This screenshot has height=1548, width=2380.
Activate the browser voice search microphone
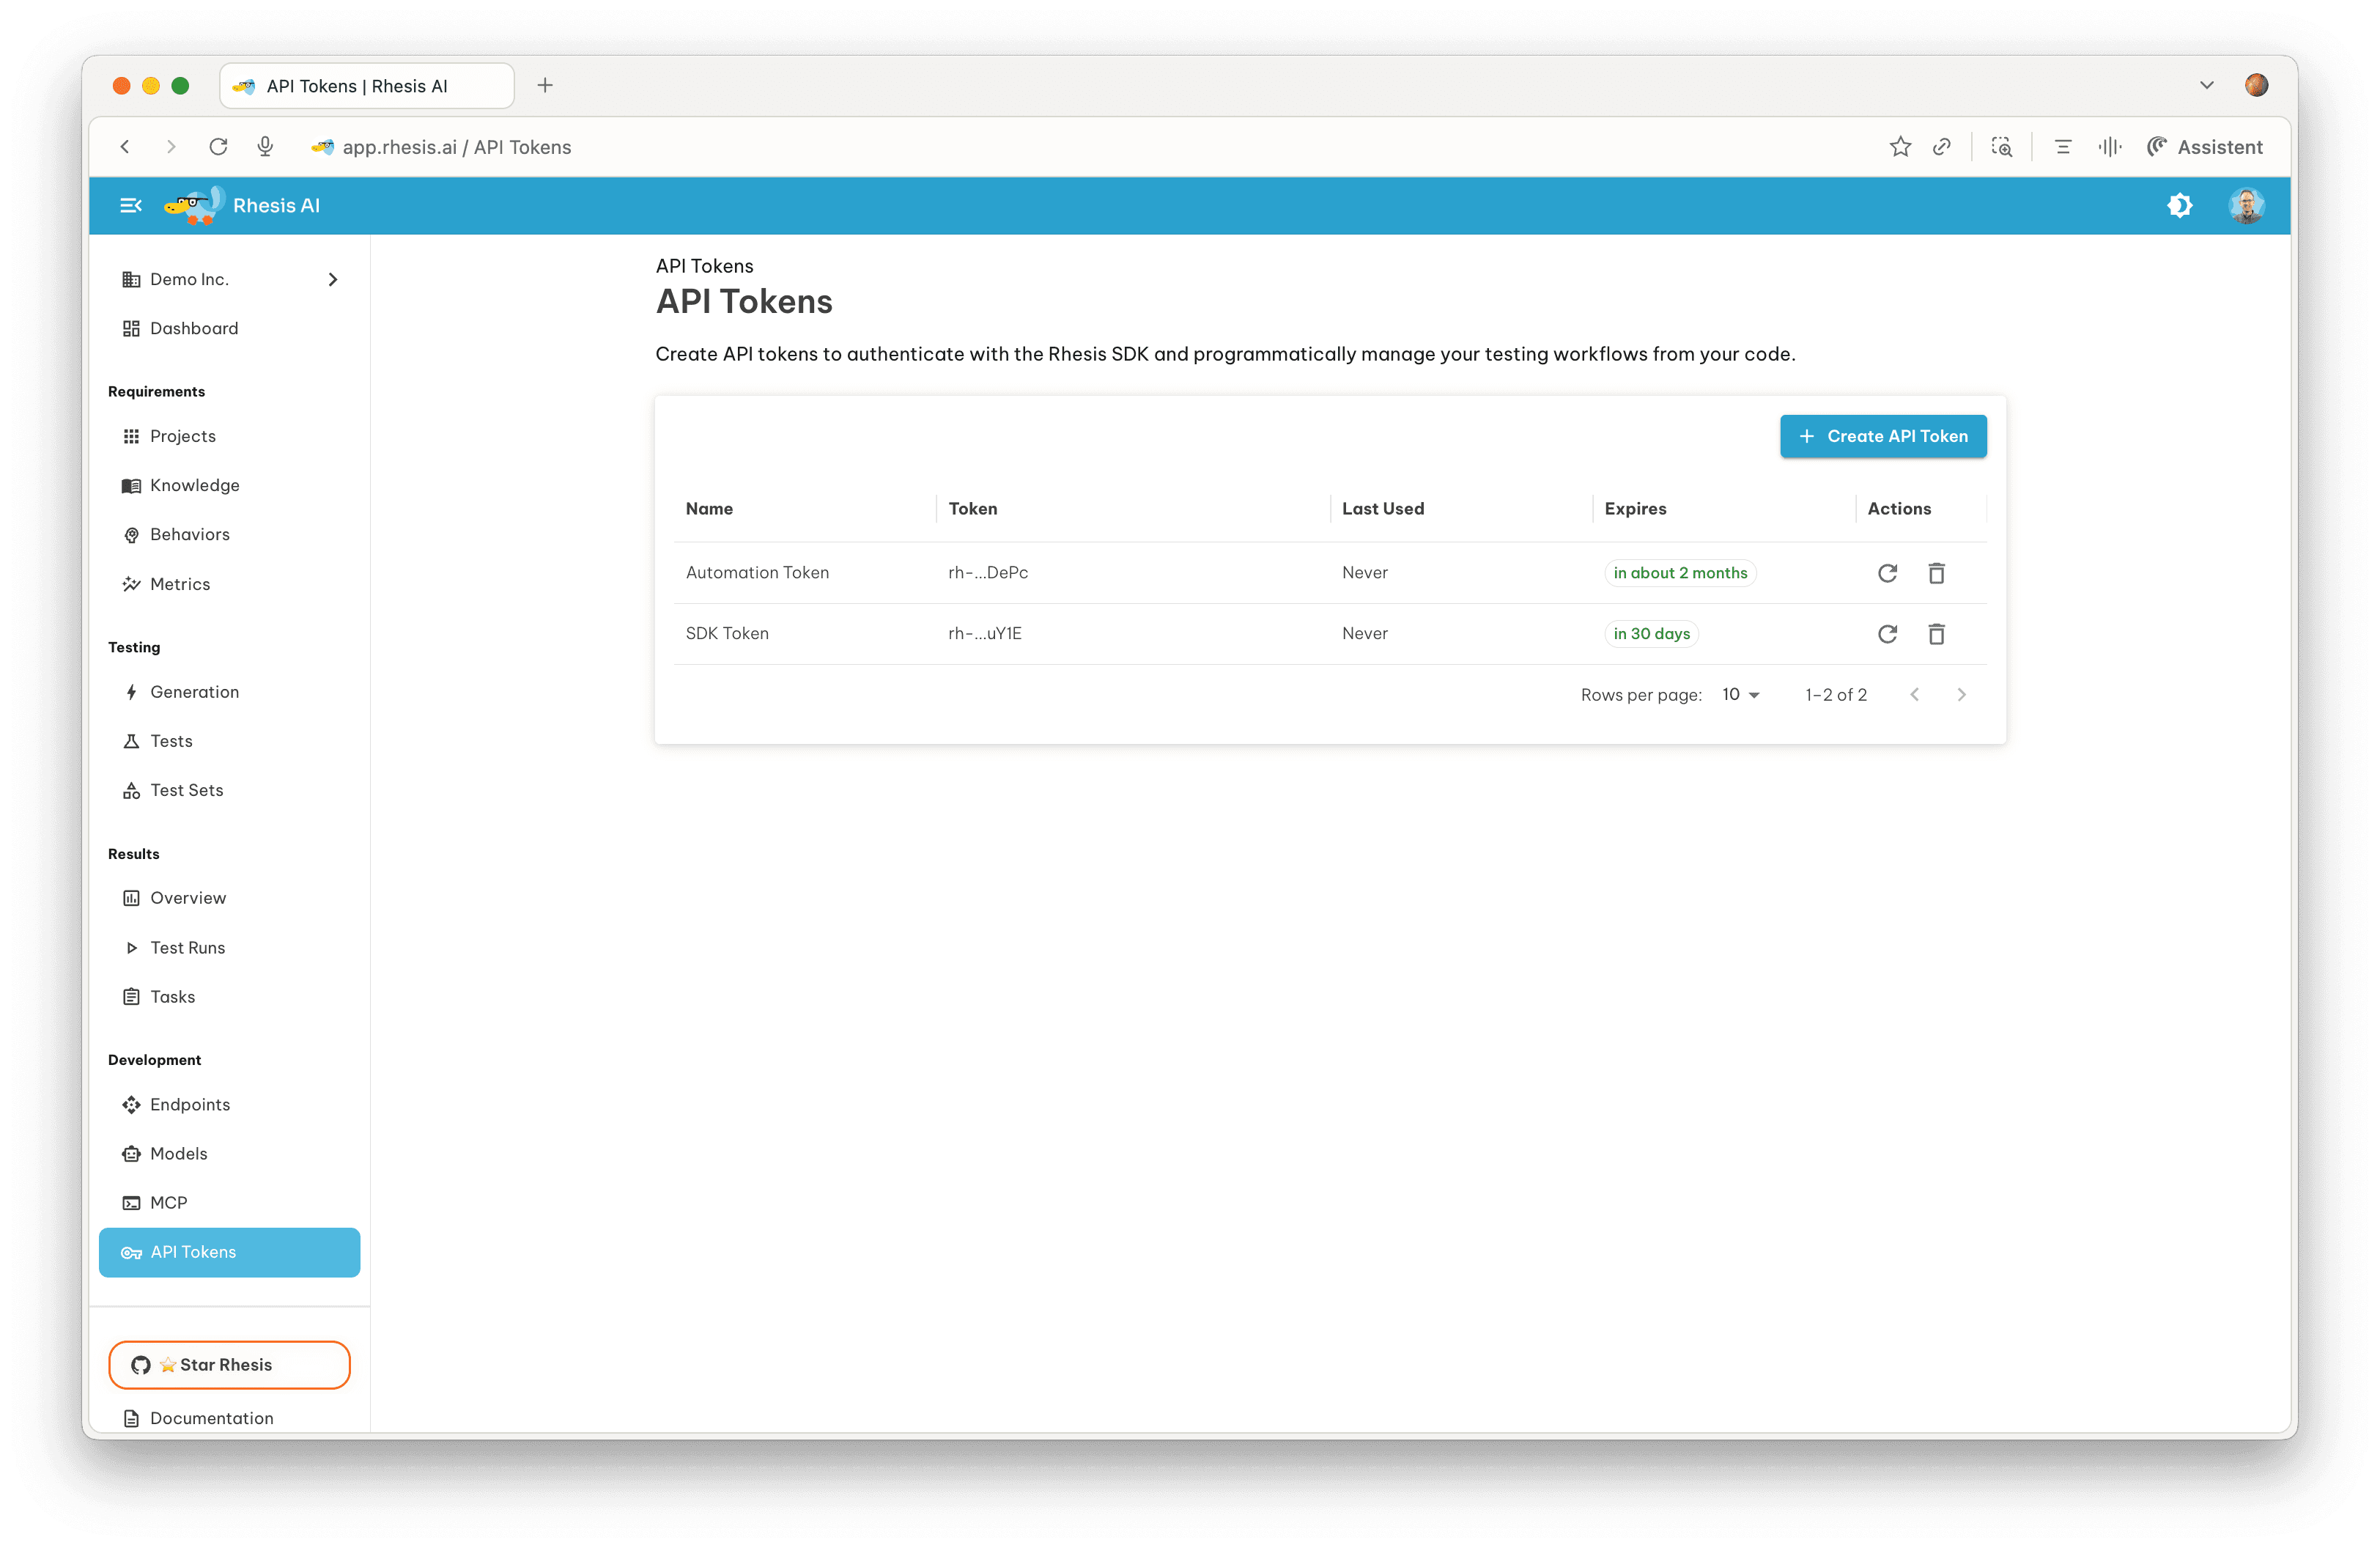pyautogui.click(x=264, y=146)
